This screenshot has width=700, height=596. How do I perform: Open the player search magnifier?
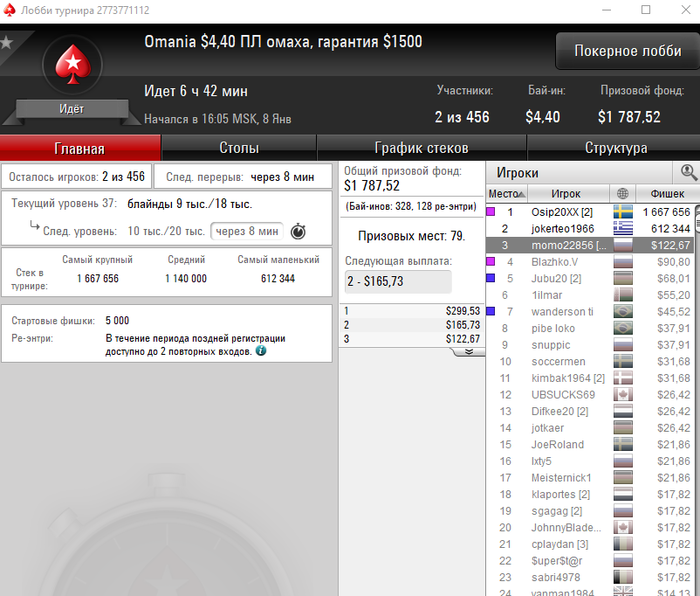coord(688,172)
